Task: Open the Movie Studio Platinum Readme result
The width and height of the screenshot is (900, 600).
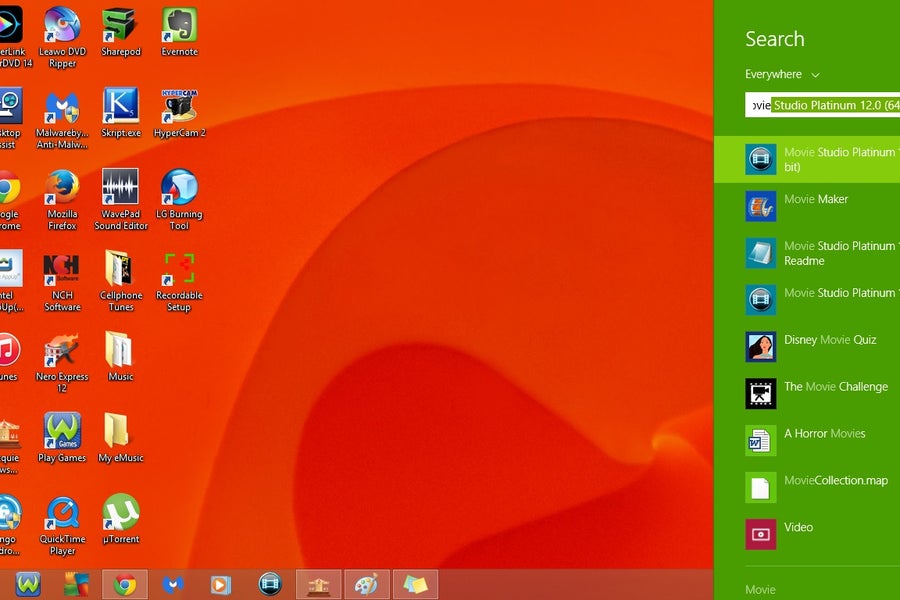Action: 807,253
